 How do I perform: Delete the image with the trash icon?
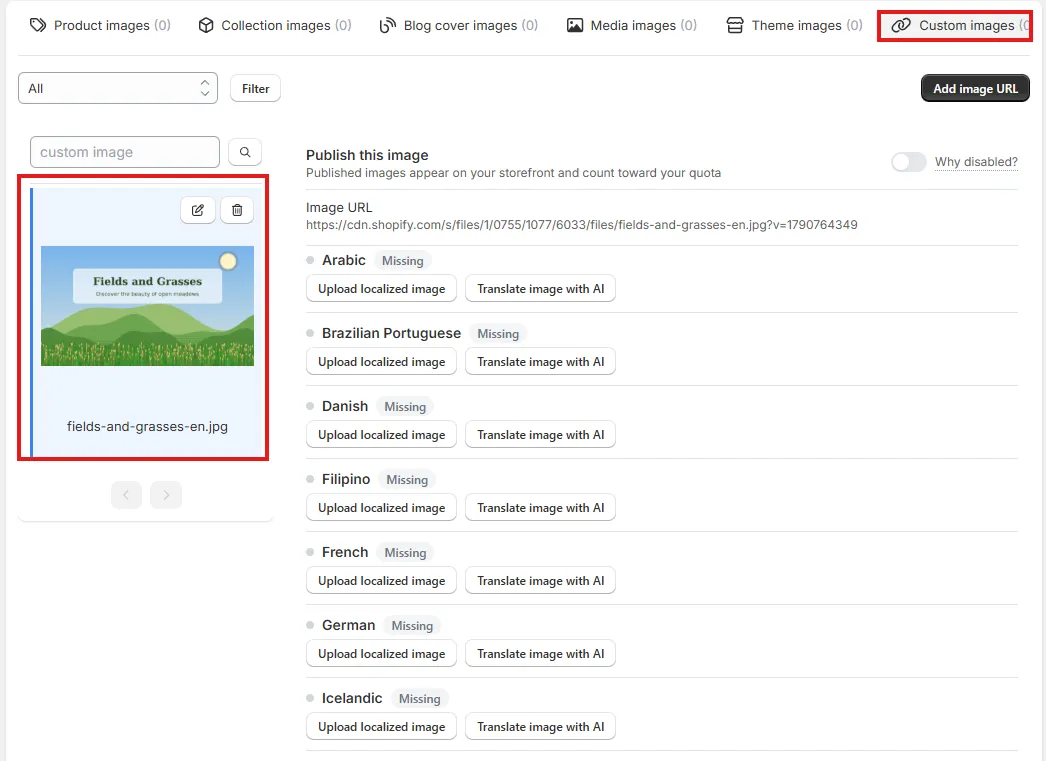[x=237, y=210]
